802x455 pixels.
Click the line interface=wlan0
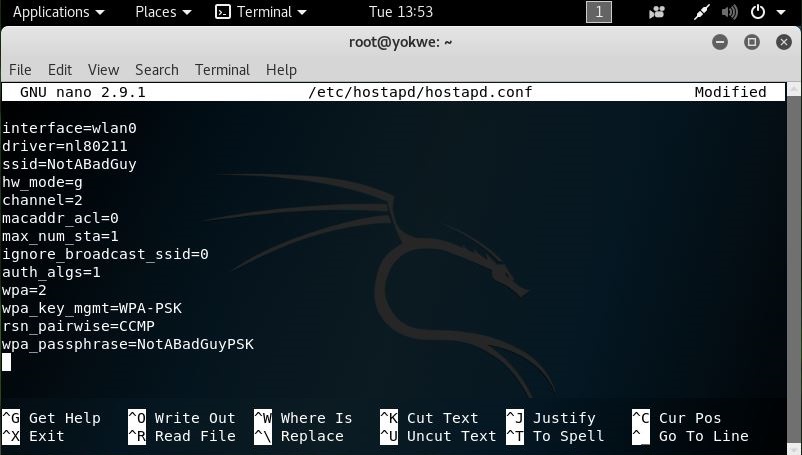(69, 128)
